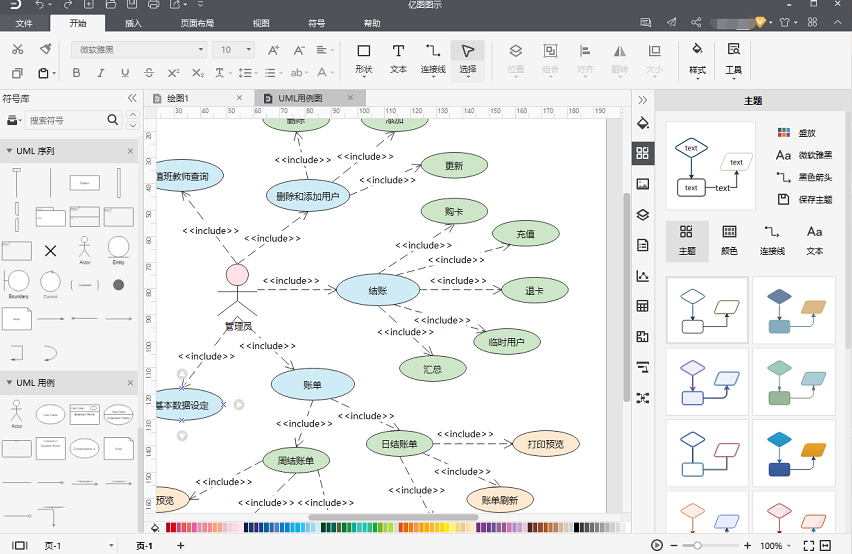This screenshot has height=554, width=852.
Task: Pick the red swatch in color bar
Action: click(x=168, y=527)
